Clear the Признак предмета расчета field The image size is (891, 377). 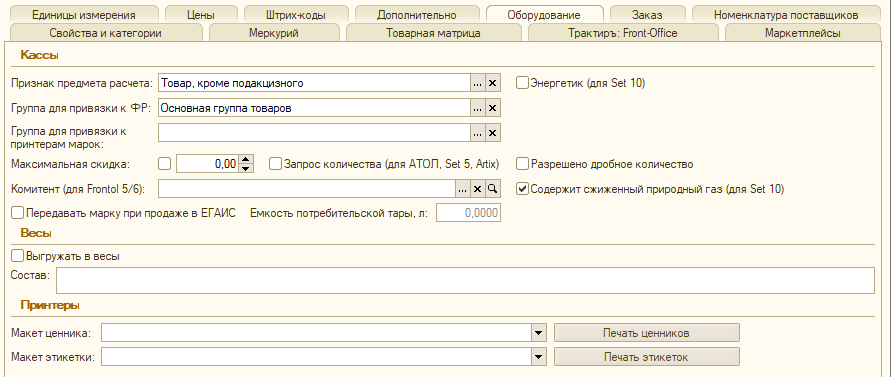click(x=493, y=83)
